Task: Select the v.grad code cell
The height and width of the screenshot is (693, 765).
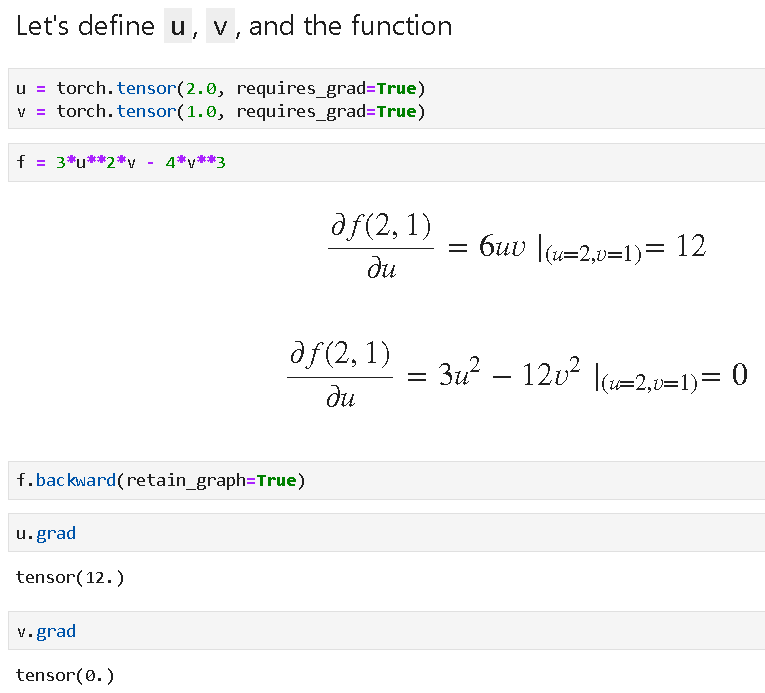Action: pos(385,631)
